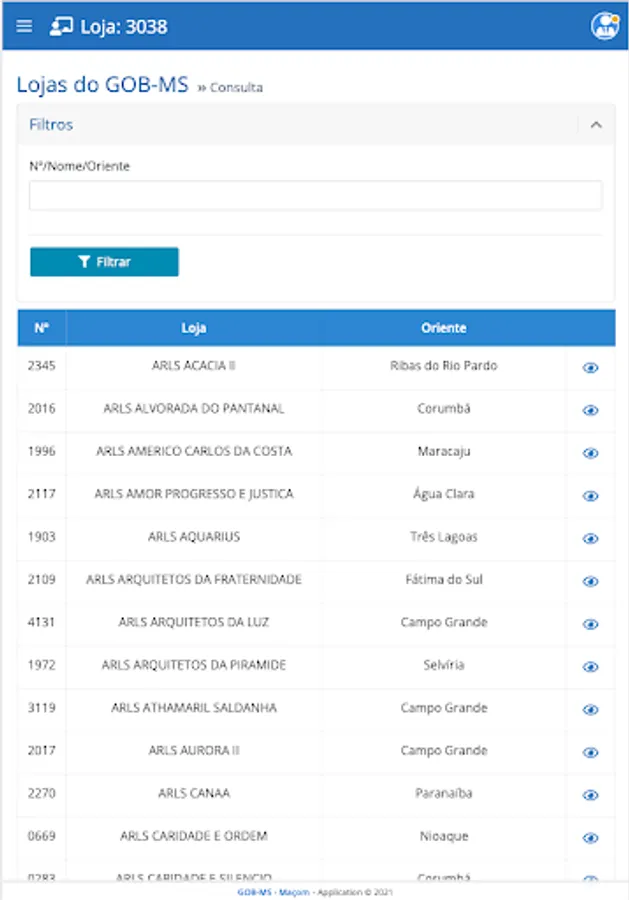Click the ARLS AQUARIUS name
Screen dimensions: 629x900
[194, 537]
